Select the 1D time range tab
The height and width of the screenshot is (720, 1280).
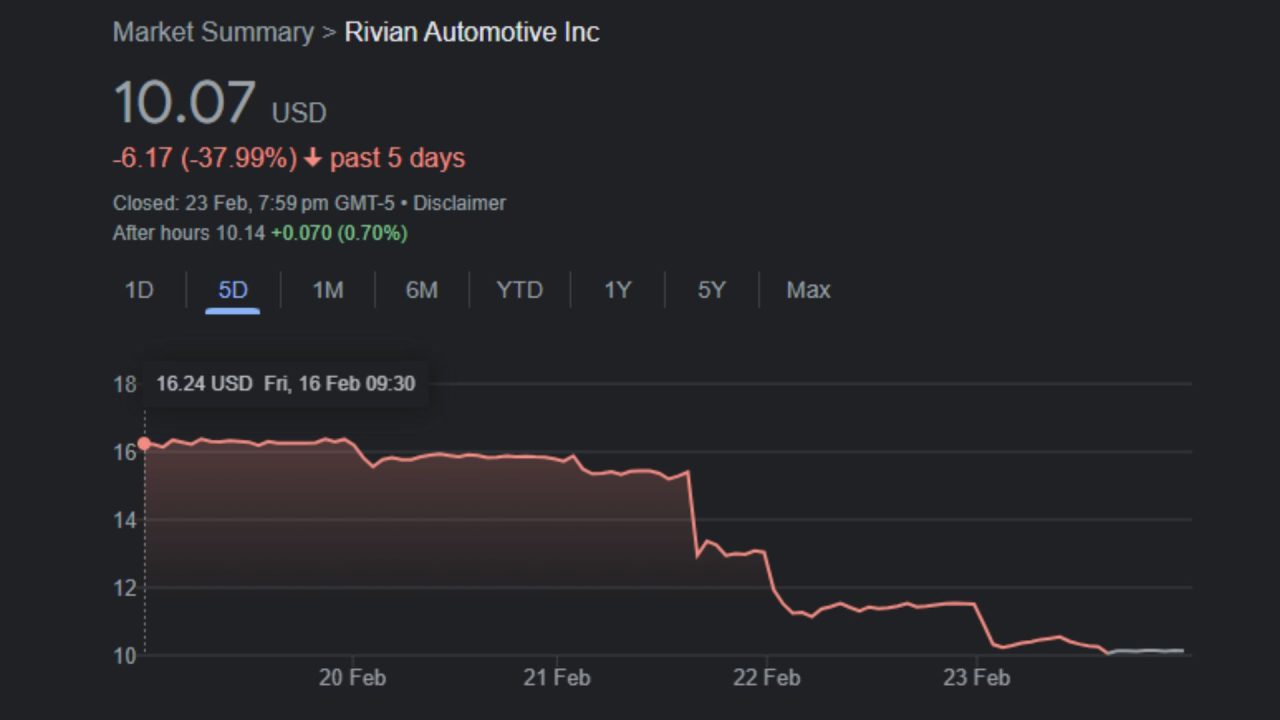pyautogui.click(x=139, y=290)
